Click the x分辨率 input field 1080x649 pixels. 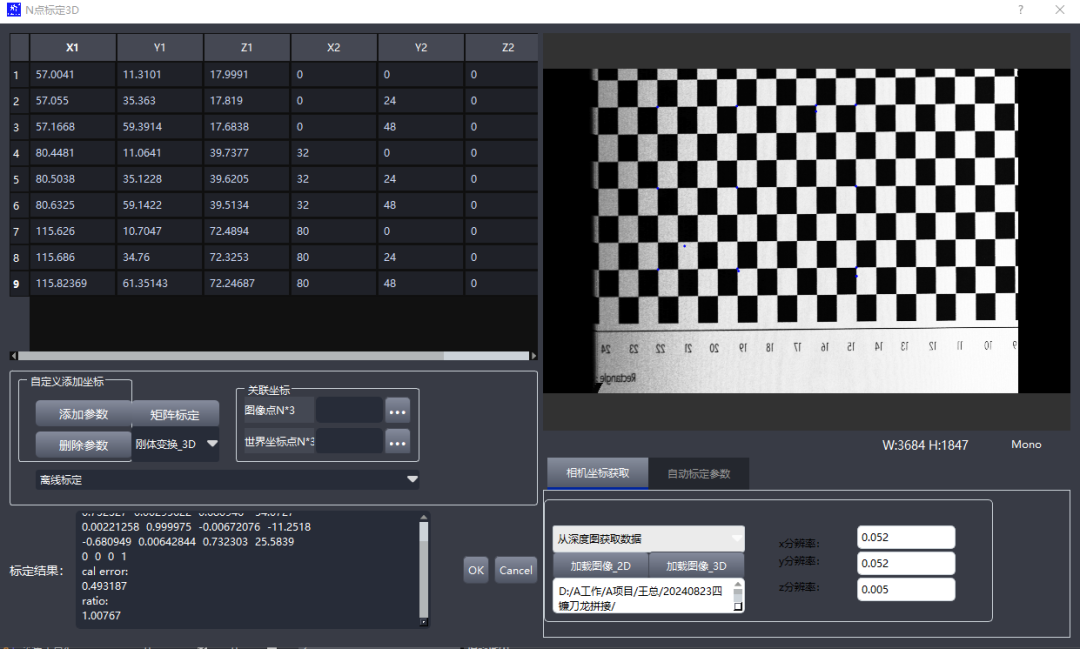(905, 537)
